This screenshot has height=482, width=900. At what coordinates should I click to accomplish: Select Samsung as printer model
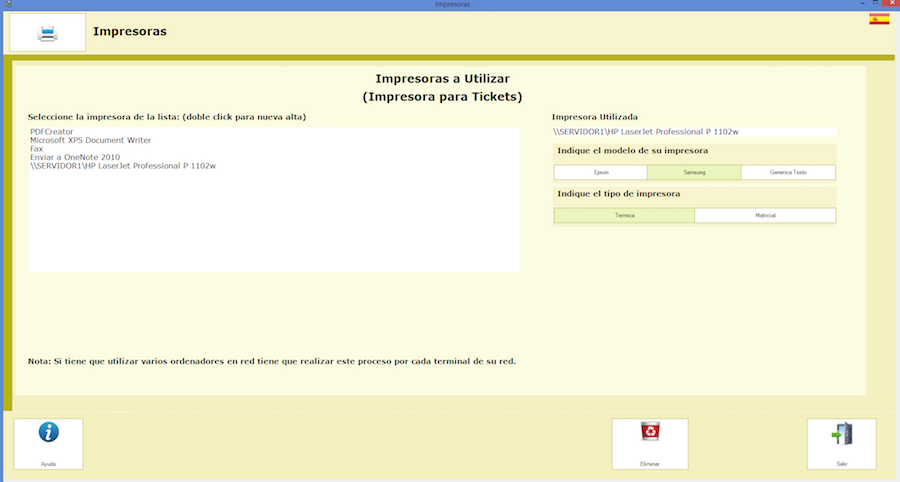coord(694,173)
